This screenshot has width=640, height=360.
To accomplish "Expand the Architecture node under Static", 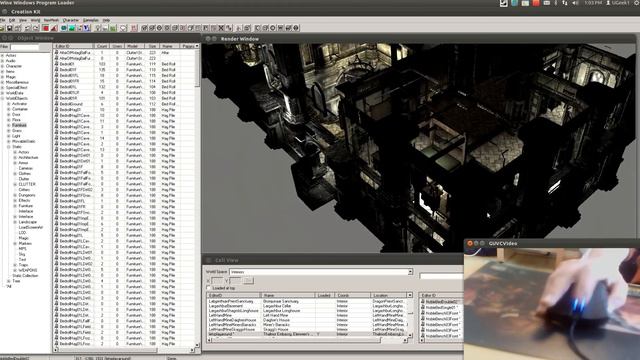I will [16, 158].
